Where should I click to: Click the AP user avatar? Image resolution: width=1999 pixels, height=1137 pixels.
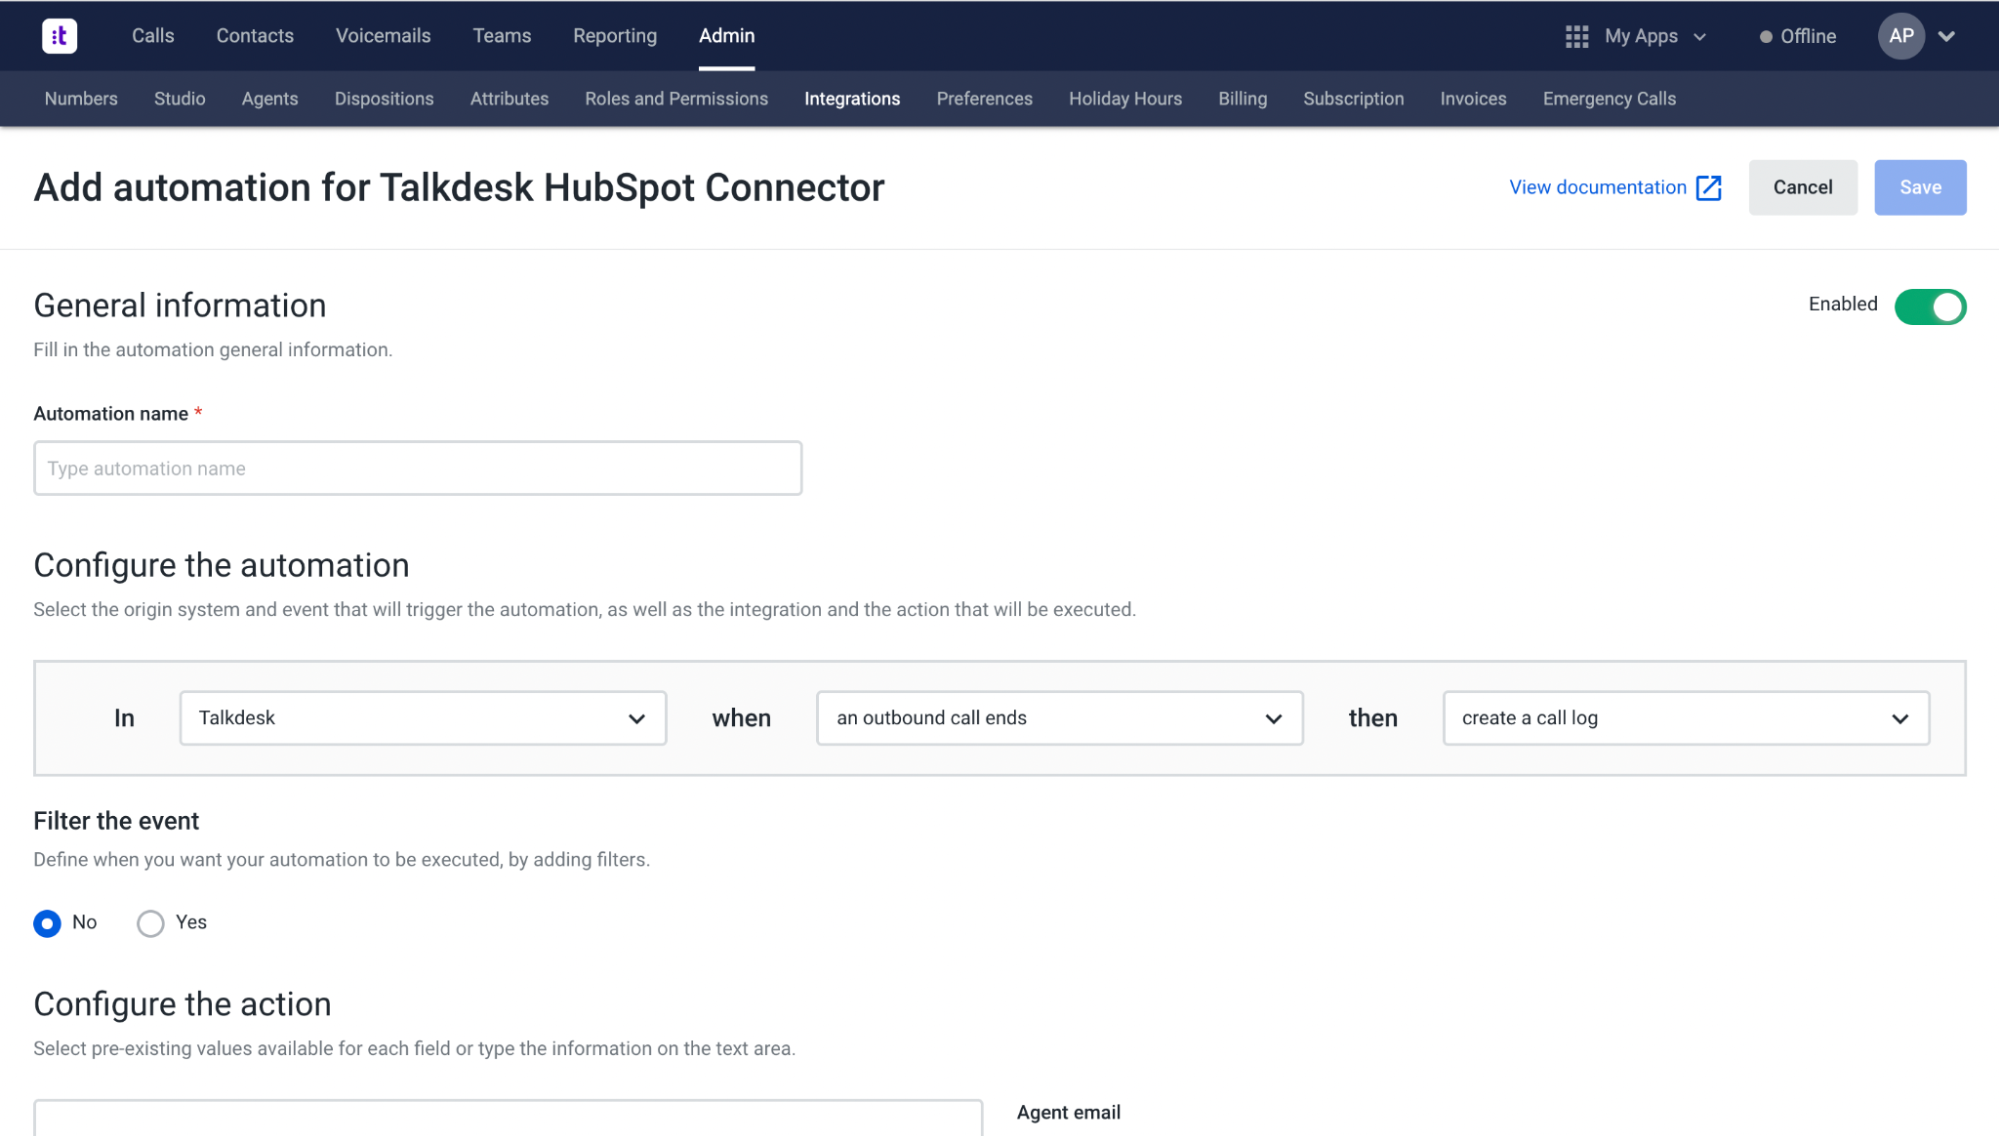(x=1901, y=36)
